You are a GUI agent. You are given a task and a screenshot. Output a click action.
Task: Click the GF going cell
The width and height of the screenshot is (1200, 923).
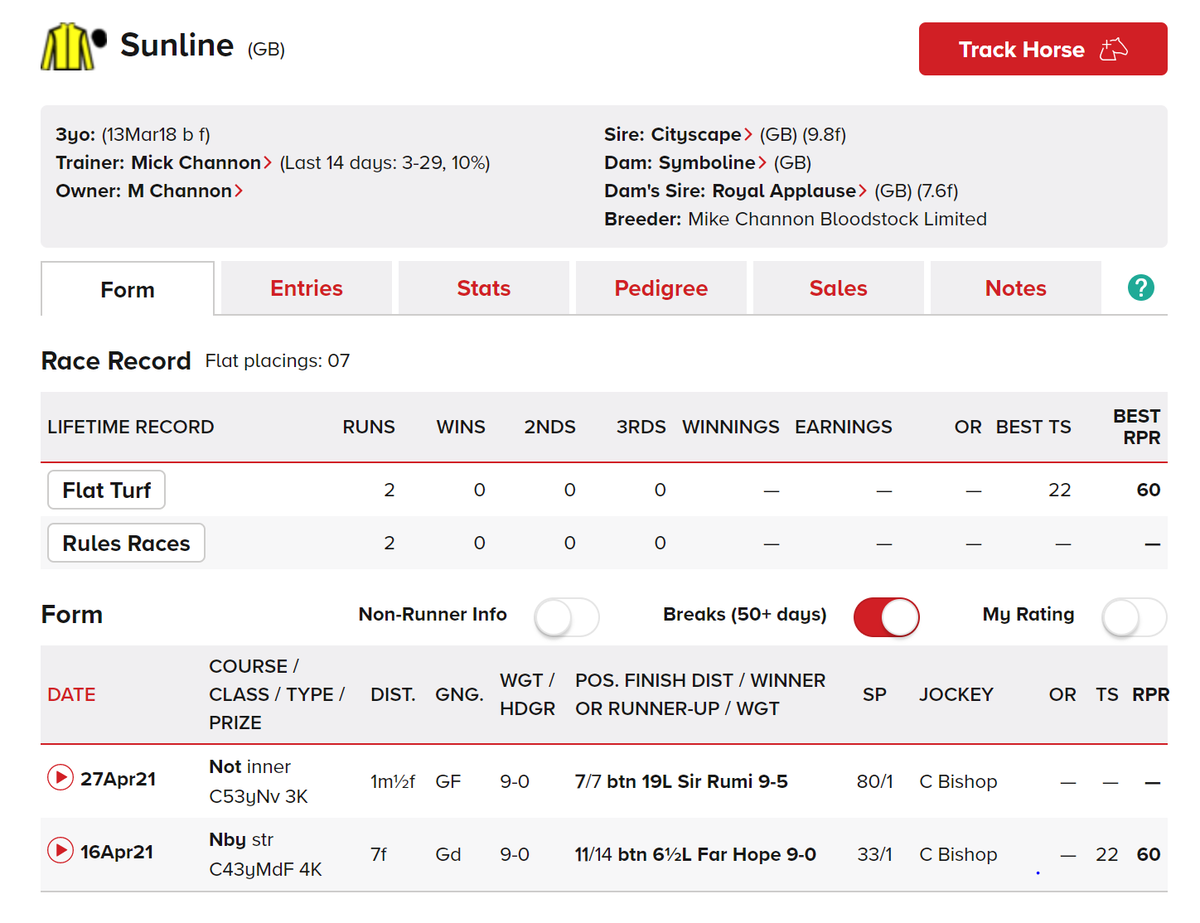point(448,781)
